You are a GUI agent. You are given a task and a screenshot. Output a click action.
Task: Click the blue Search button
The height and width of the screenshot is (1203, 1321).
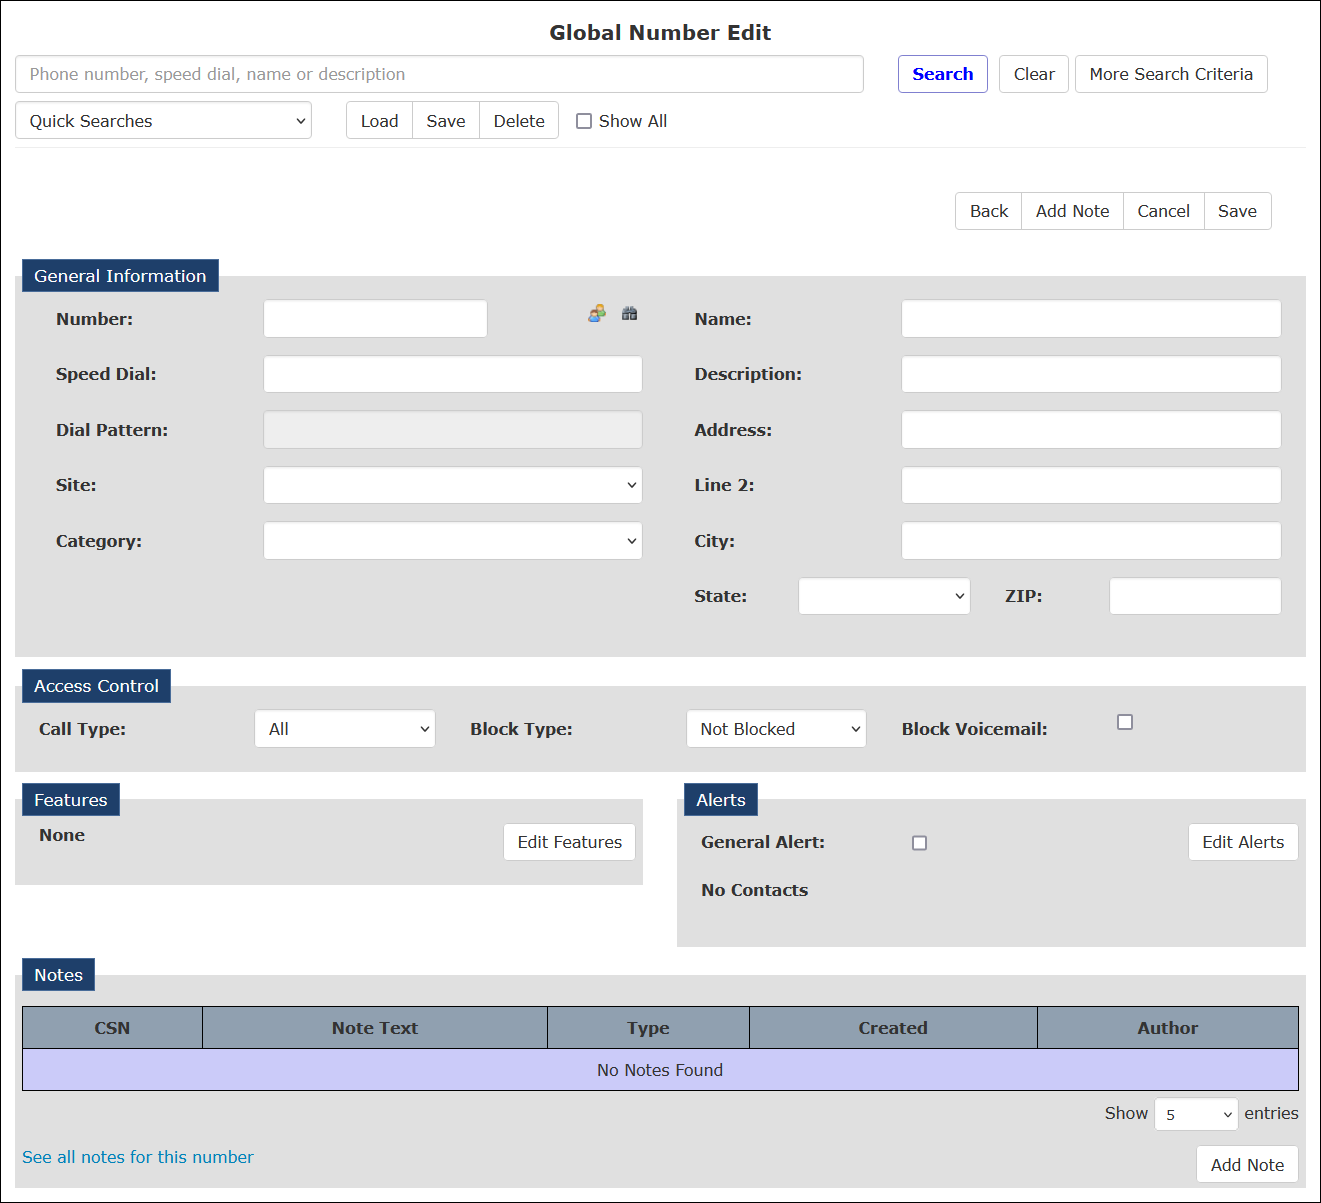pos(943,74)
